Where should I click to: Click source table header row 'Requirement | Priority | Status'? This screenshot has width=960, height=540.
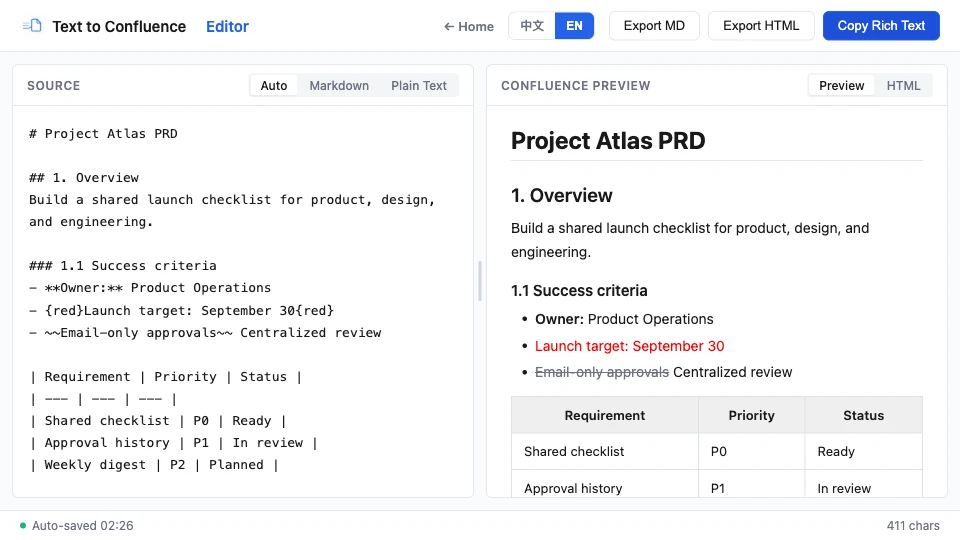[165, 377]
